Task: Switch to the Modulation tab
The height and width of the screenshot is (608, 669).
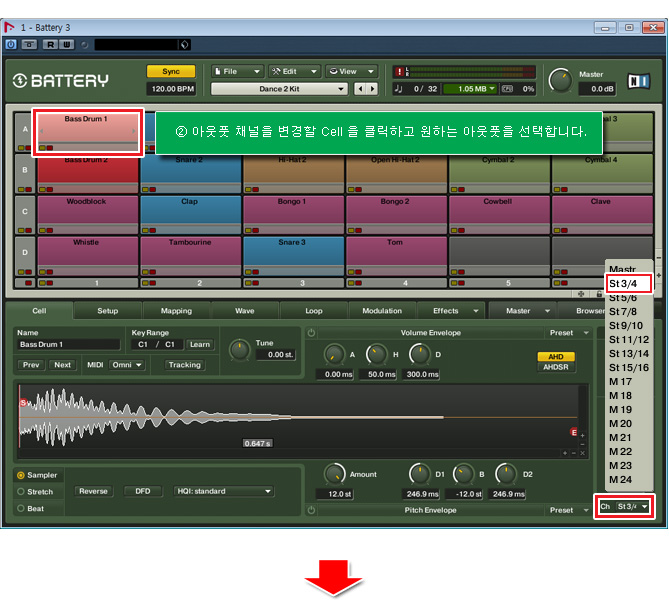Action: pos(382,311)
